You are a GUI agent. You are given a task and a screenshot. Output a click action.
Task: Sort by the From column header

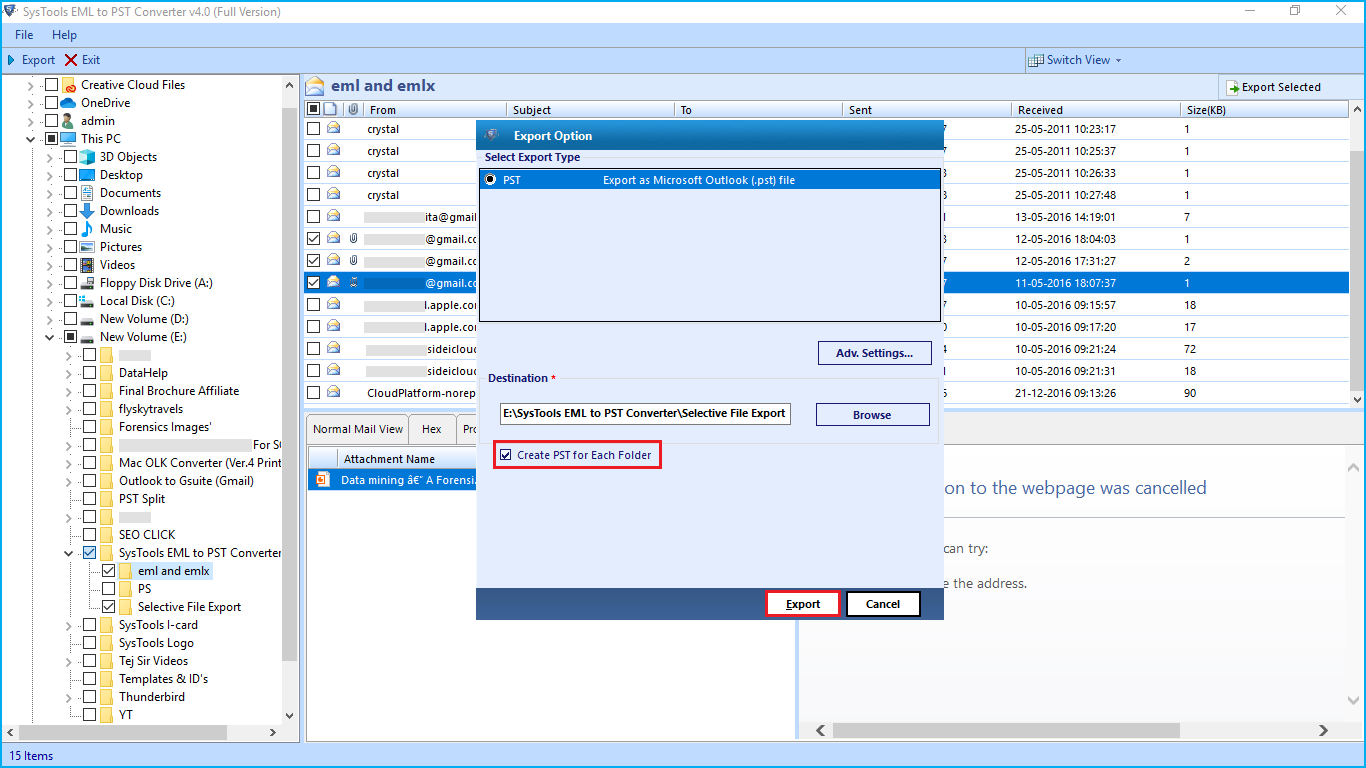pos(435,110)
